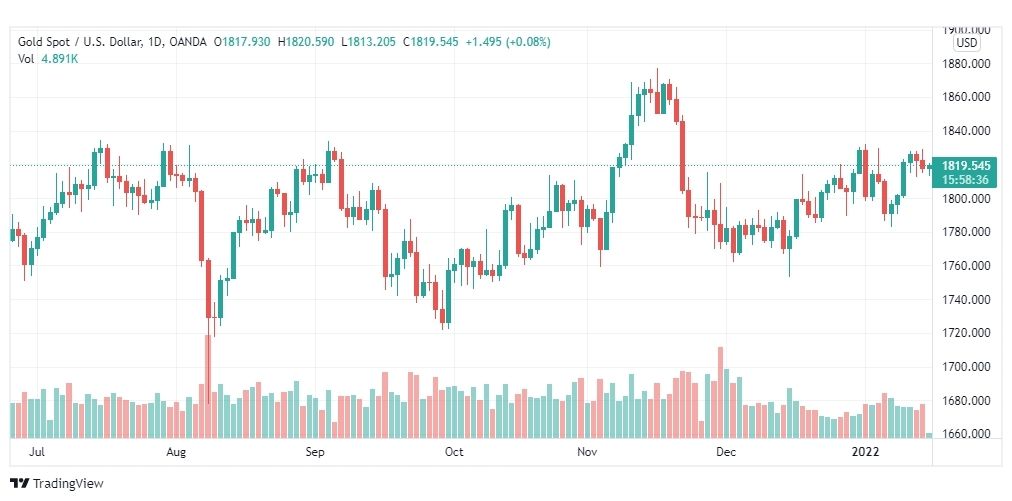Click the close value C1819.545 in header
Image resolution: width=1012 pixels, height=501 pixels.
[430, 42]
